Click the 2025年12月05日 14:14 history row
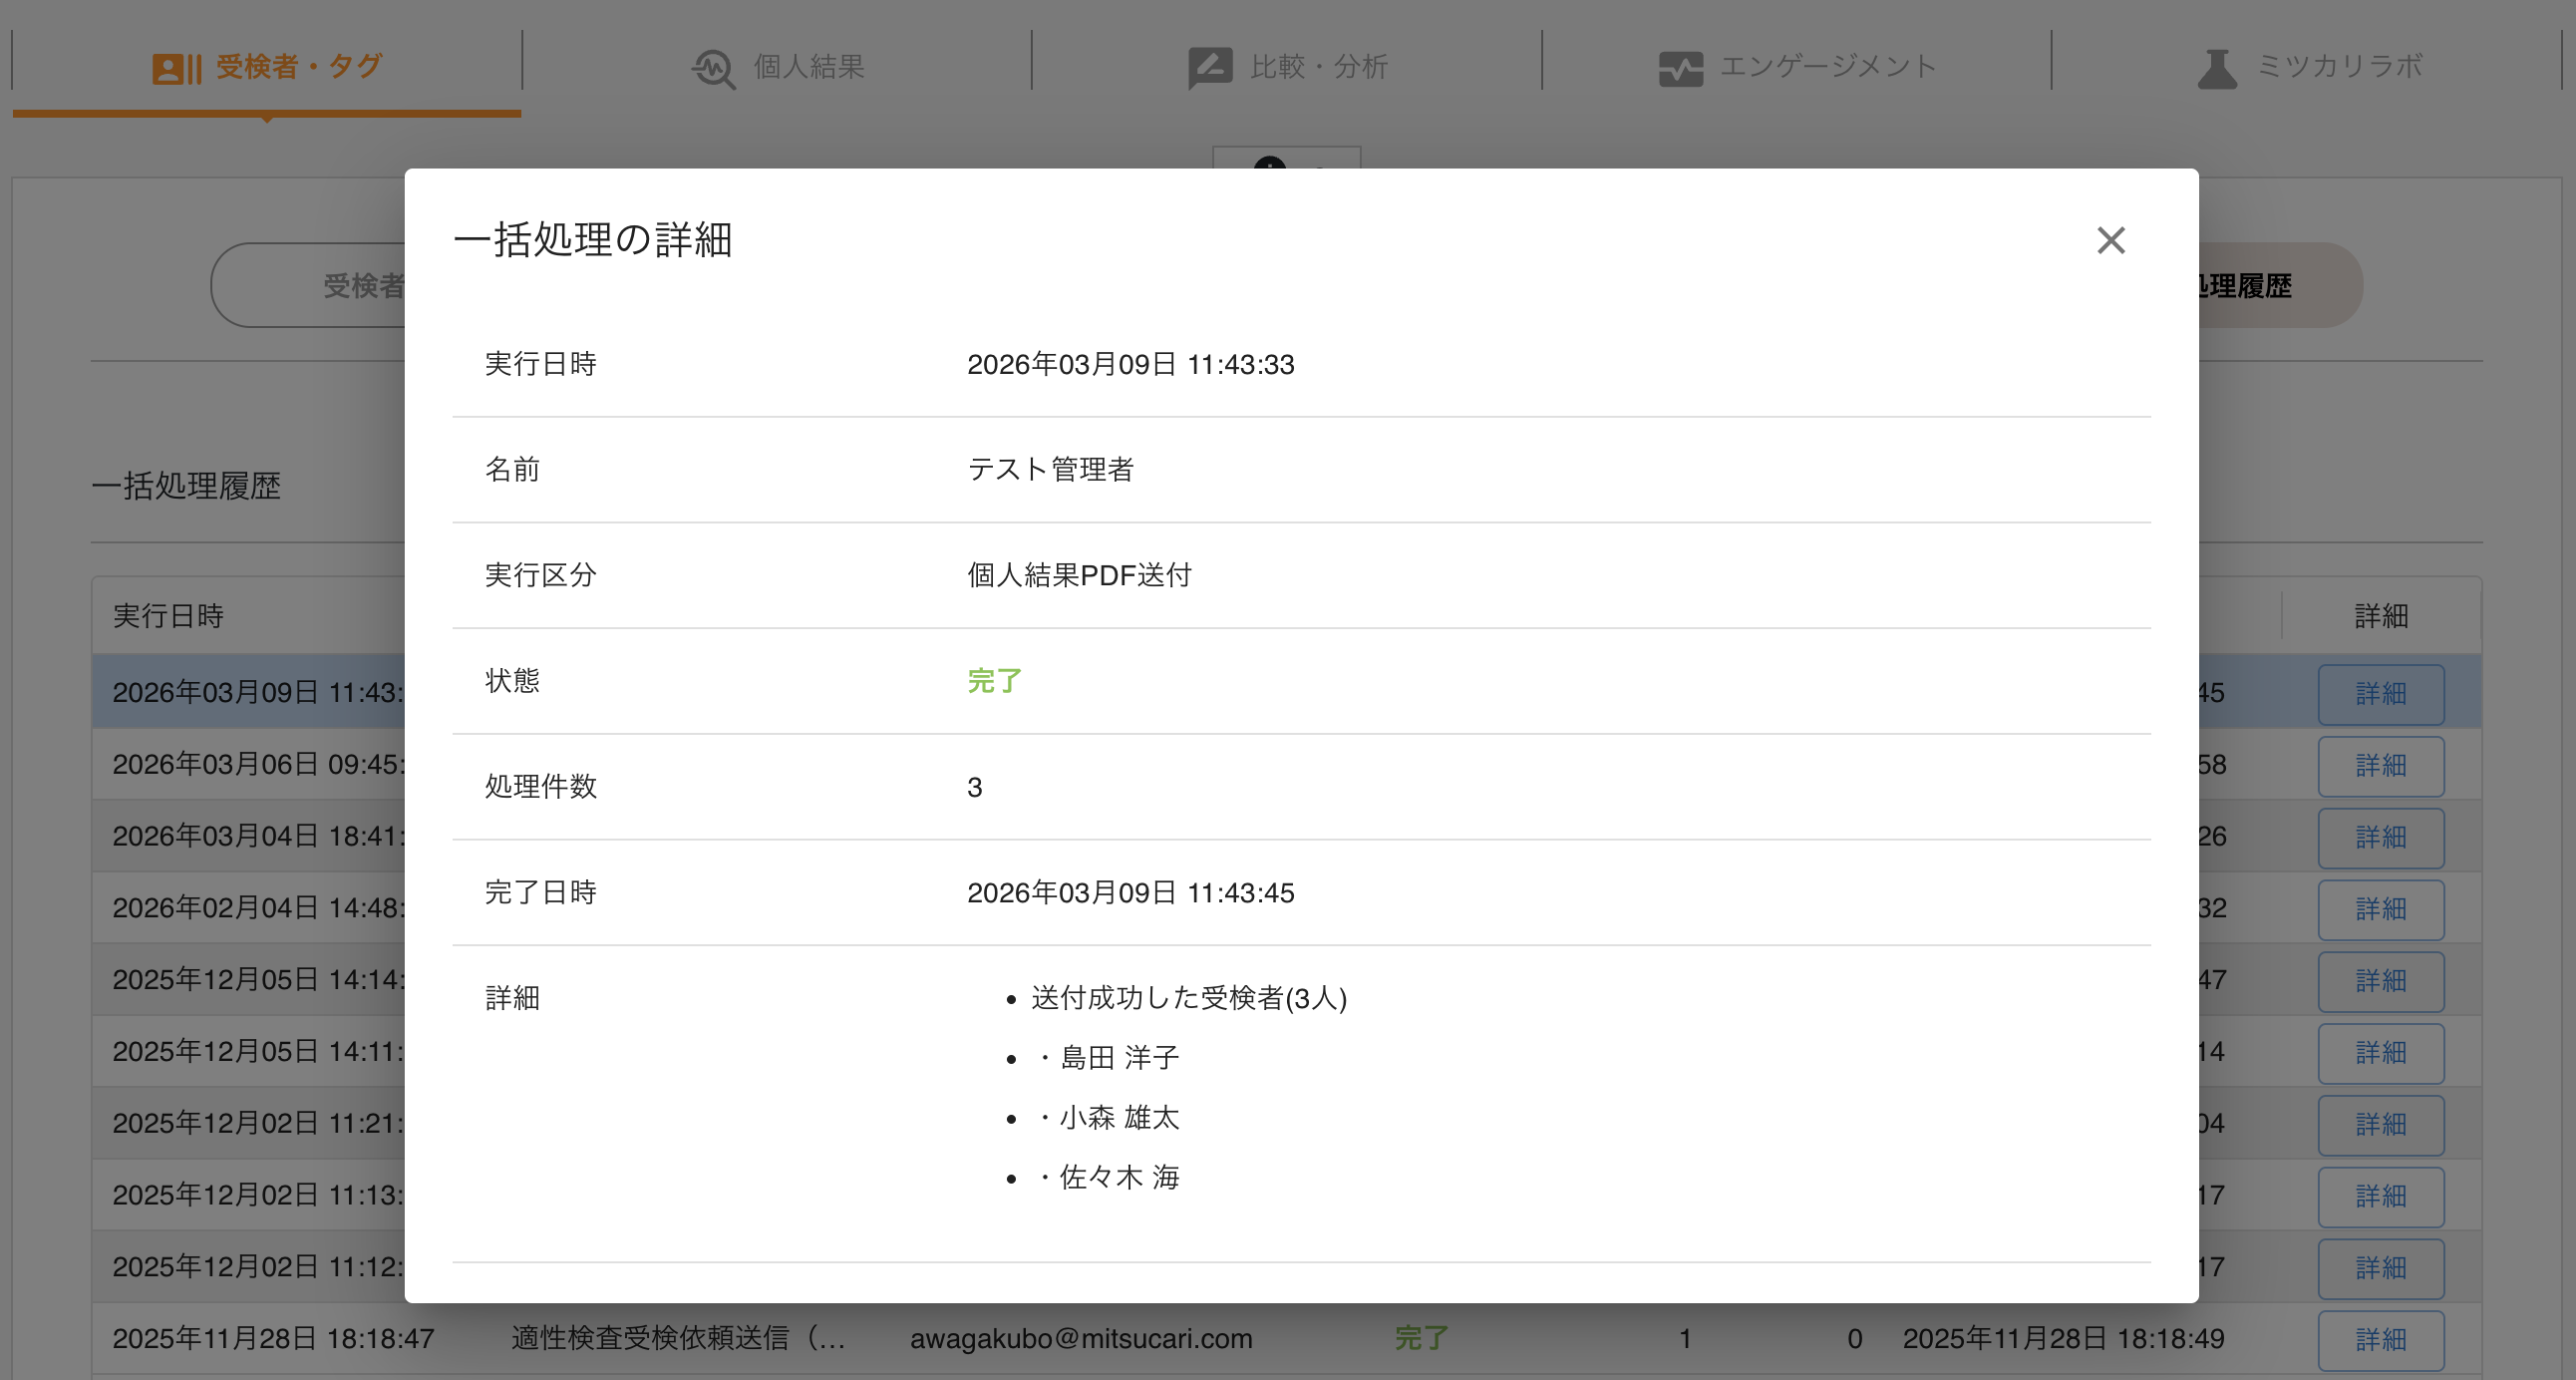The width and height of the screenshot is (2576, 1380). tap(258, 980)
